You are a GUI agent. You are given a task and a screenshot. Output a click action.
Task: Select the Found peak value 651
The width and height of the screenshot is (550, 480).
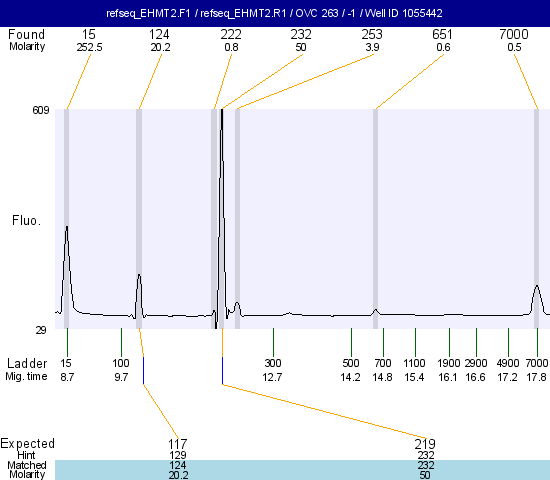point(442,34)
